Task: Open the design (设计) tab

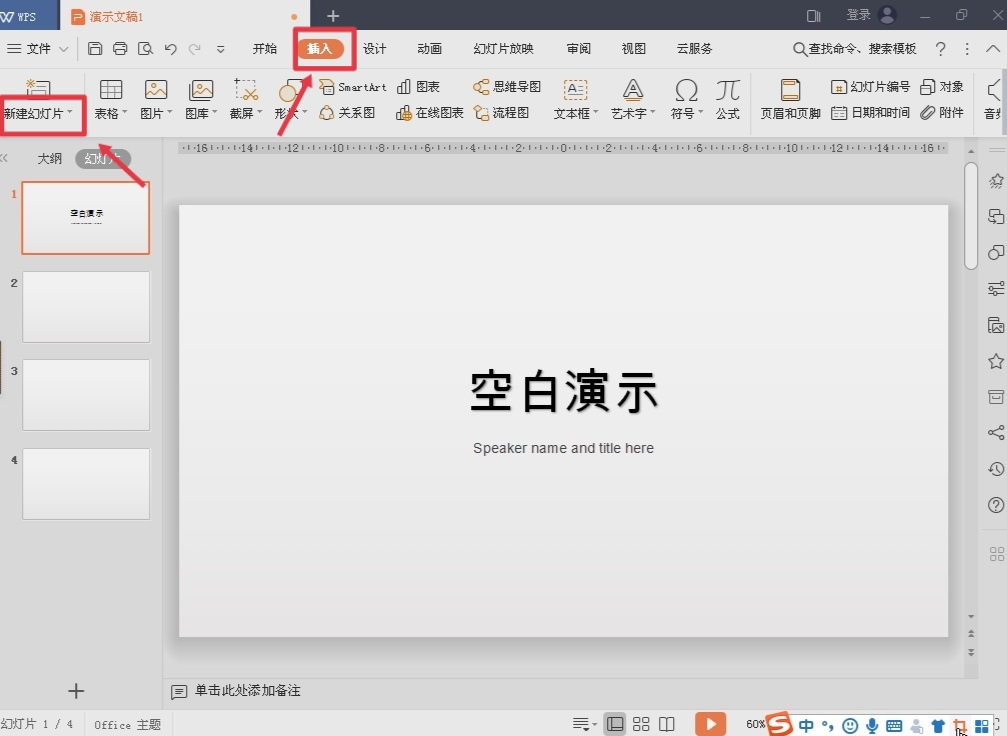Action: (374, 49)
